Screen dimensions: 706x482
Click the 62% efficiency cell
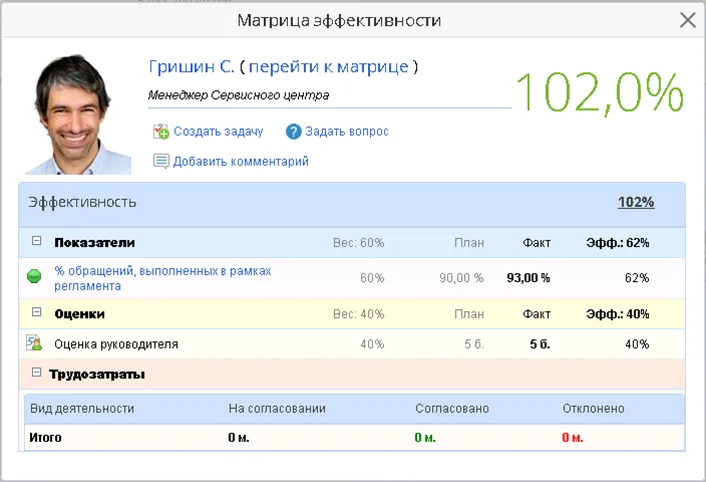[x=637, y=278]
